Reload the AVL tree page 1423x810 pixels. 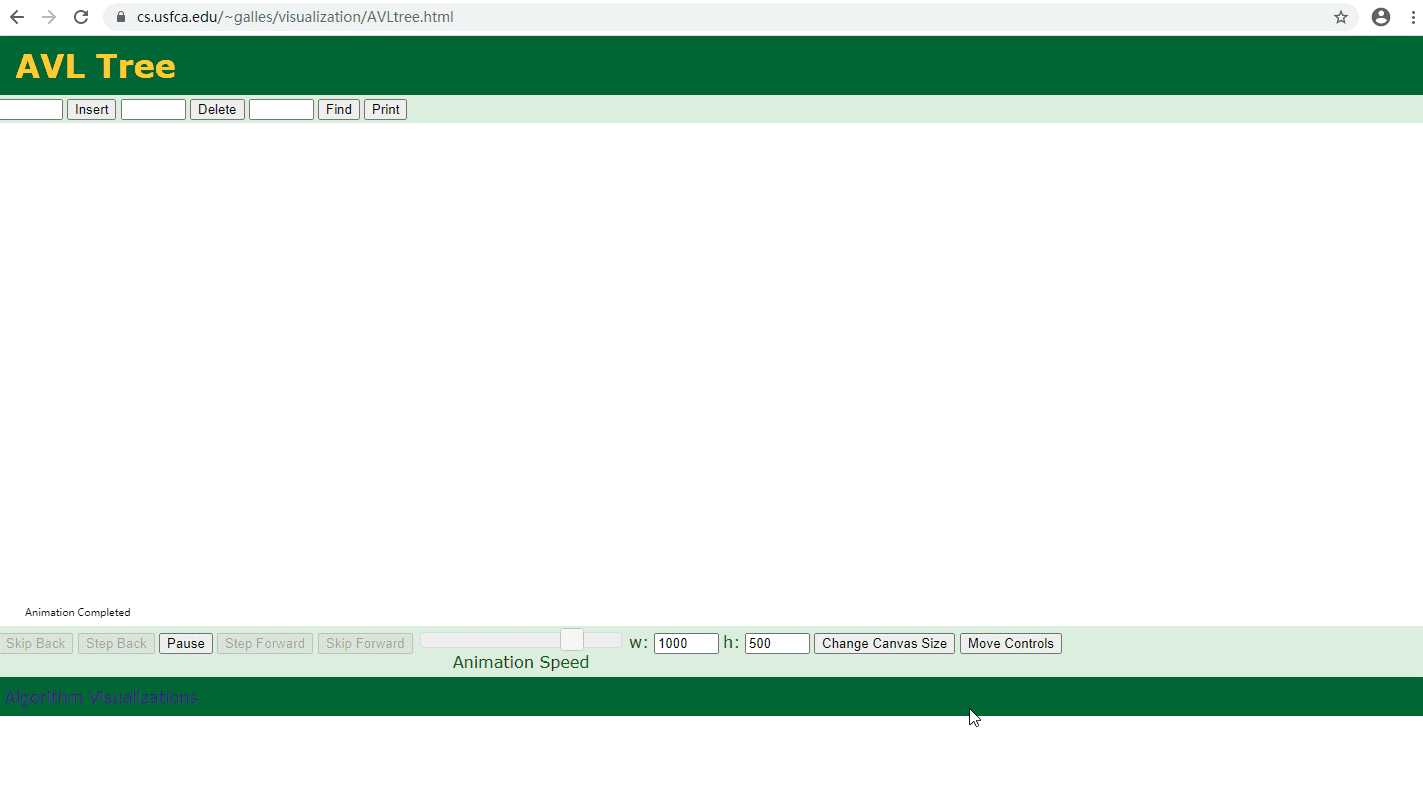(81, 17)
